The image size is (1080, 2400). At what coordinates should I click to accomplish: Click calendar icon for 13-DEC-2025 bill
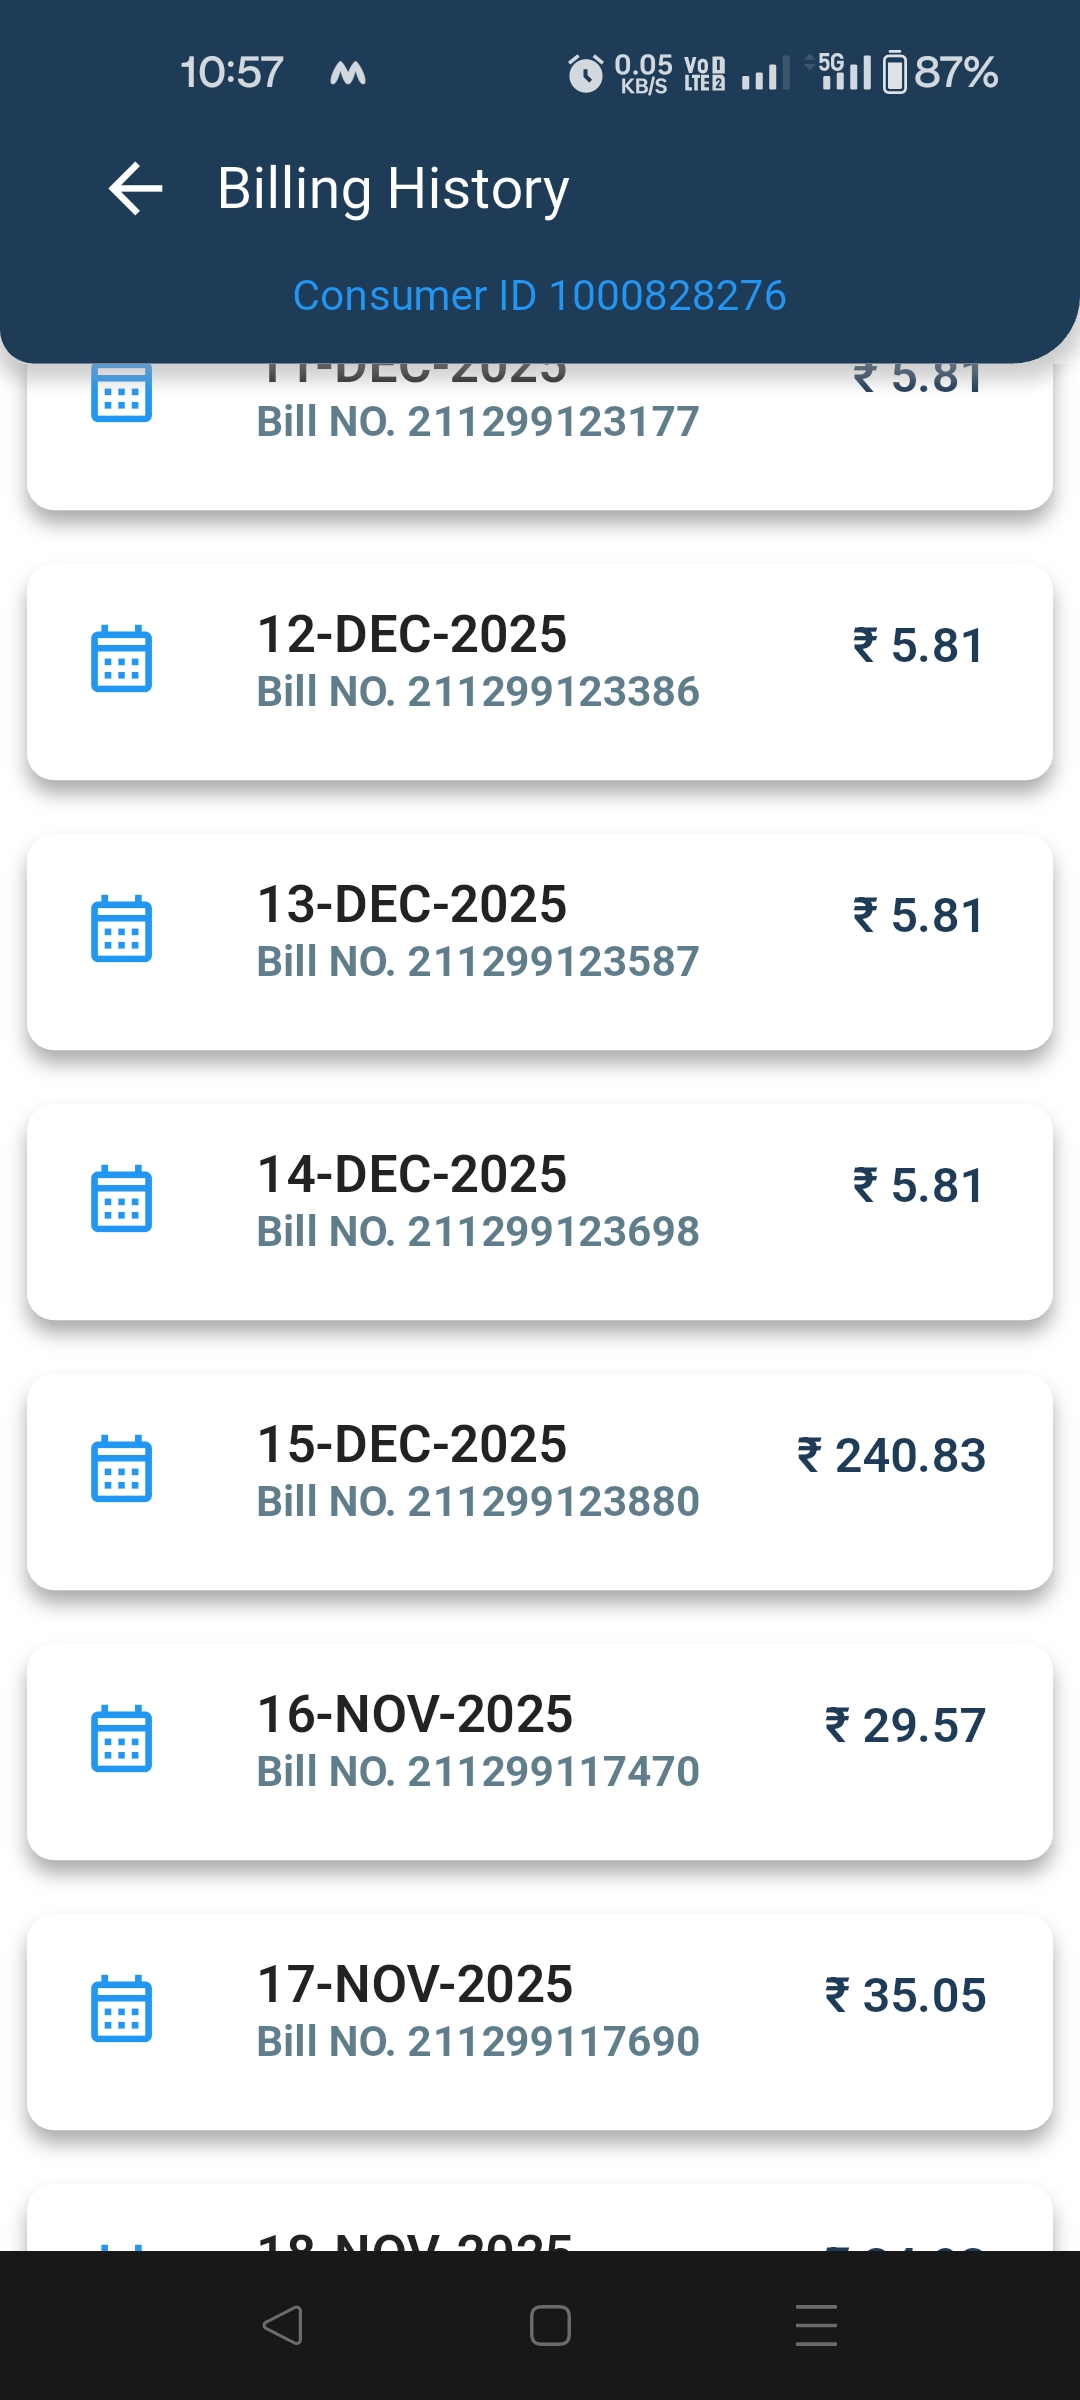pos(121,930)
